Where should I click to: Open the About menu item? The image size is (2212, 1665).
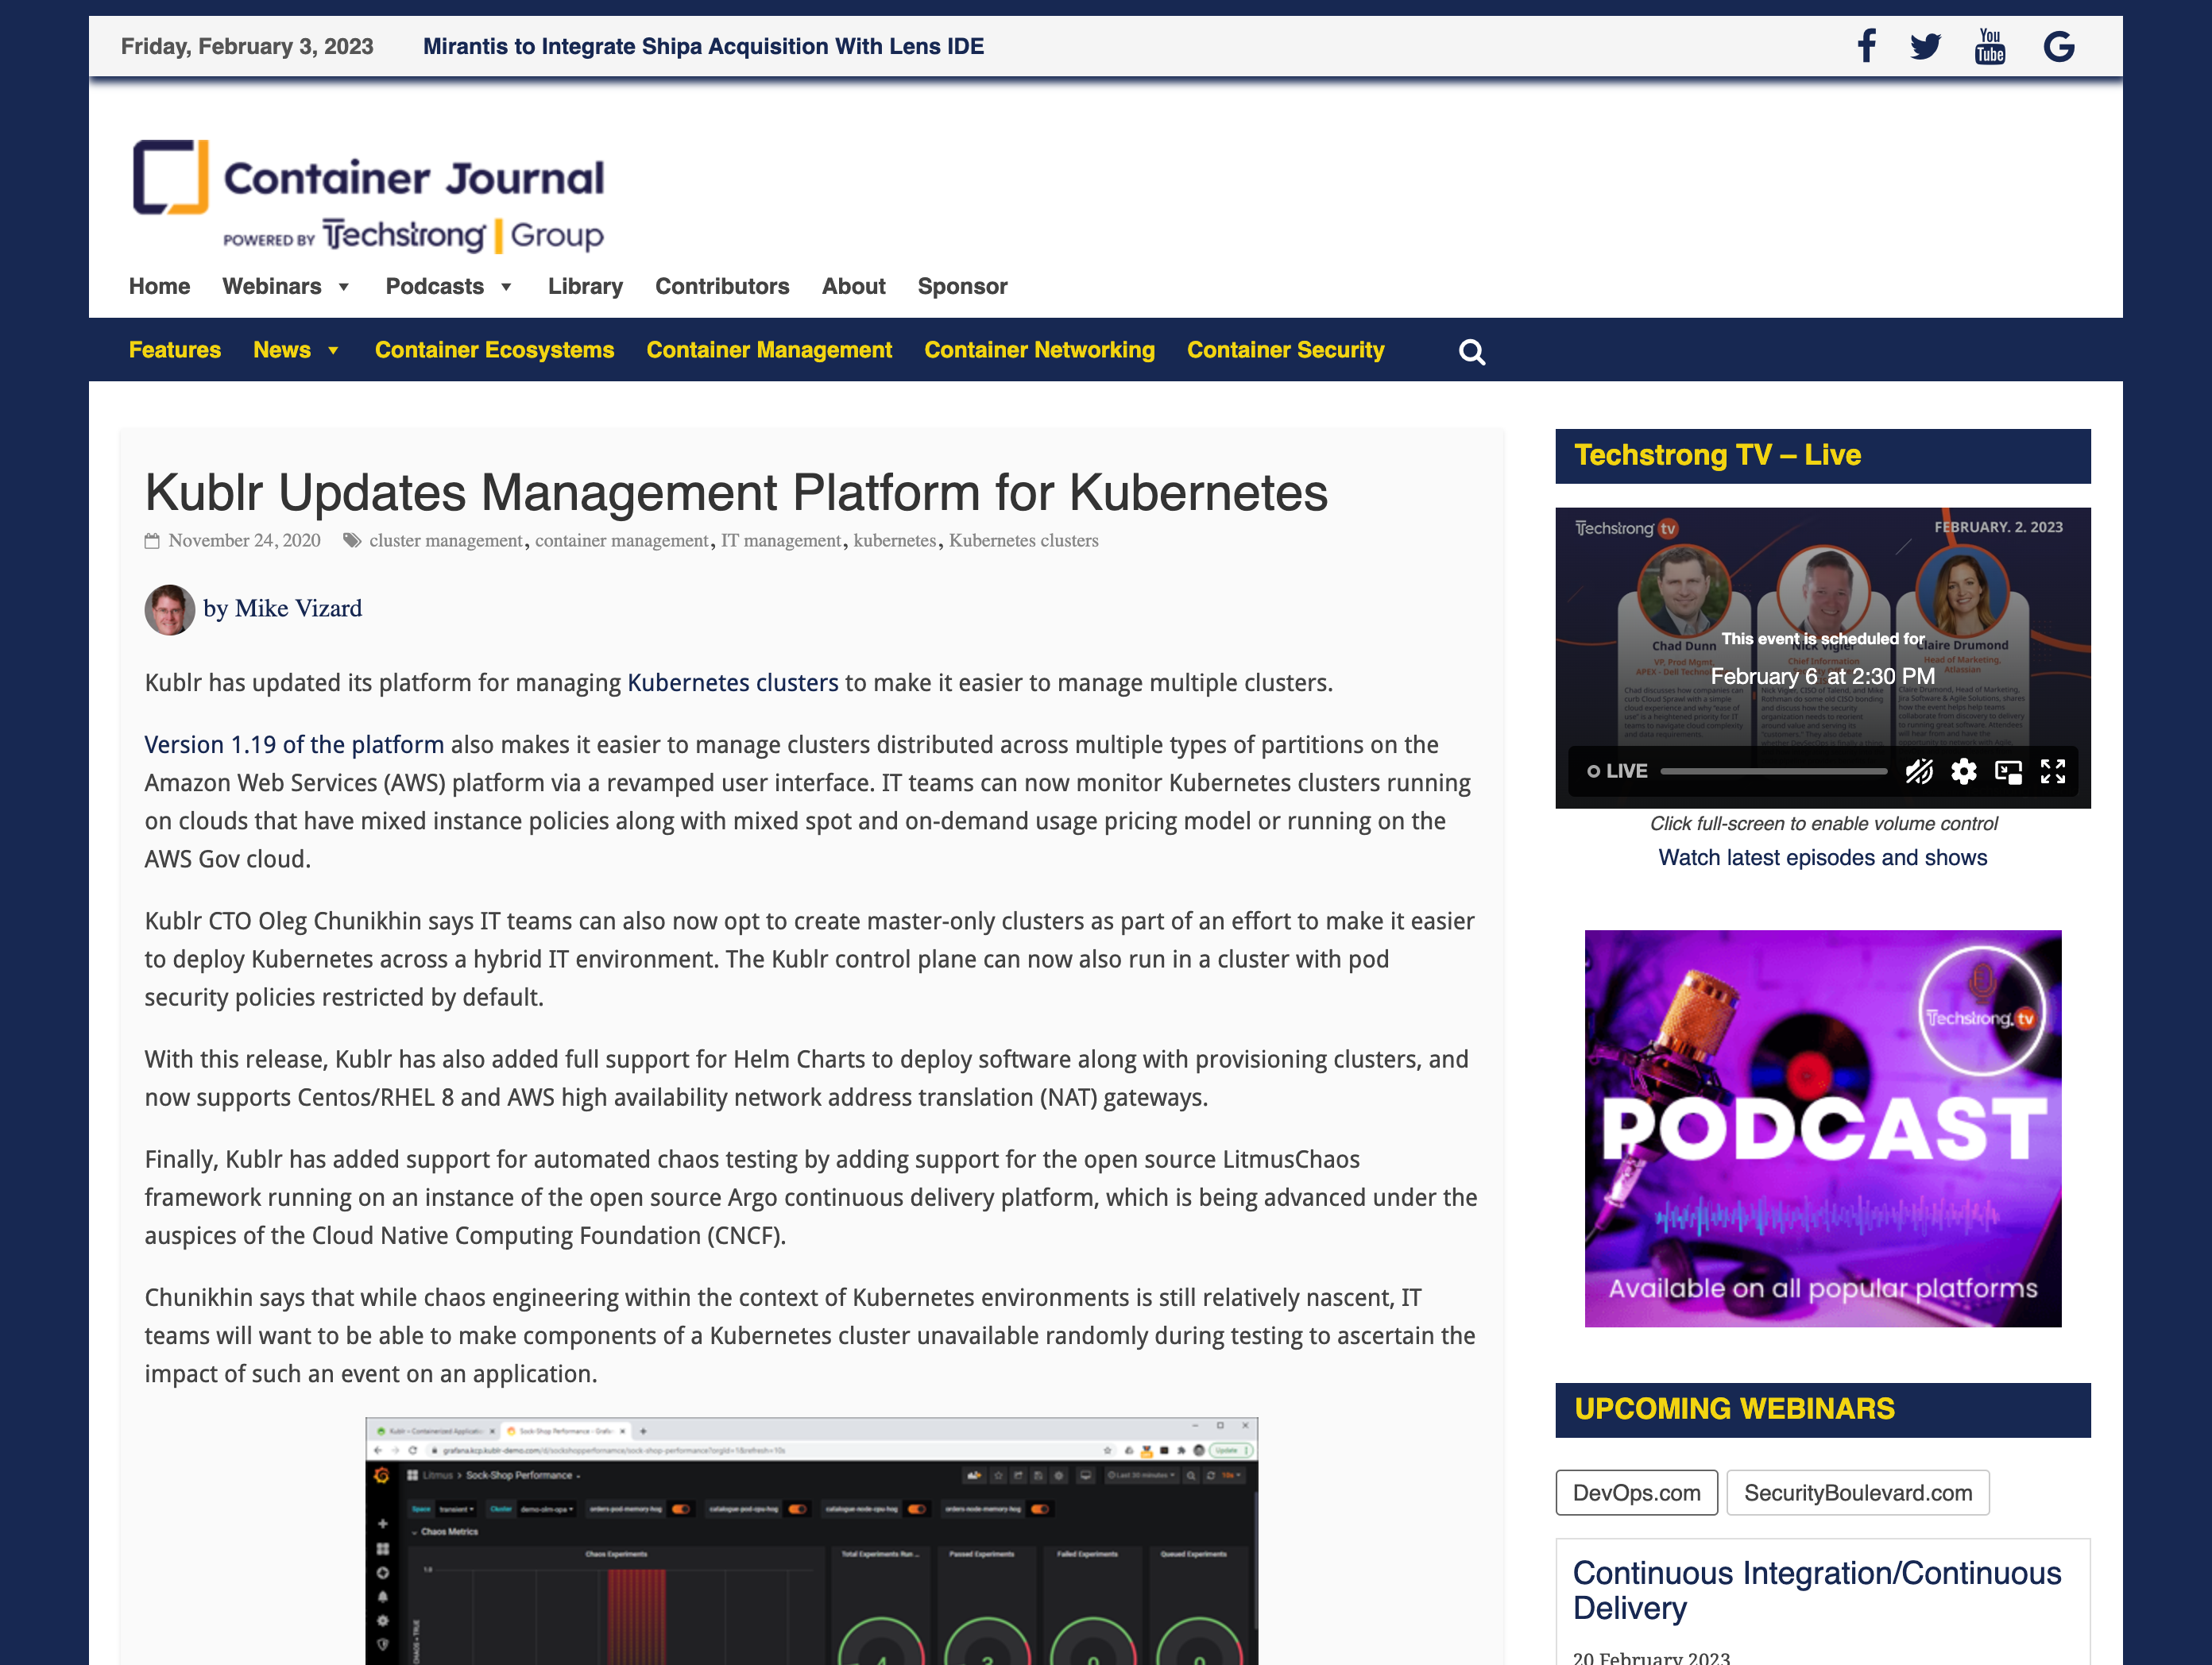tap(854, 286)
